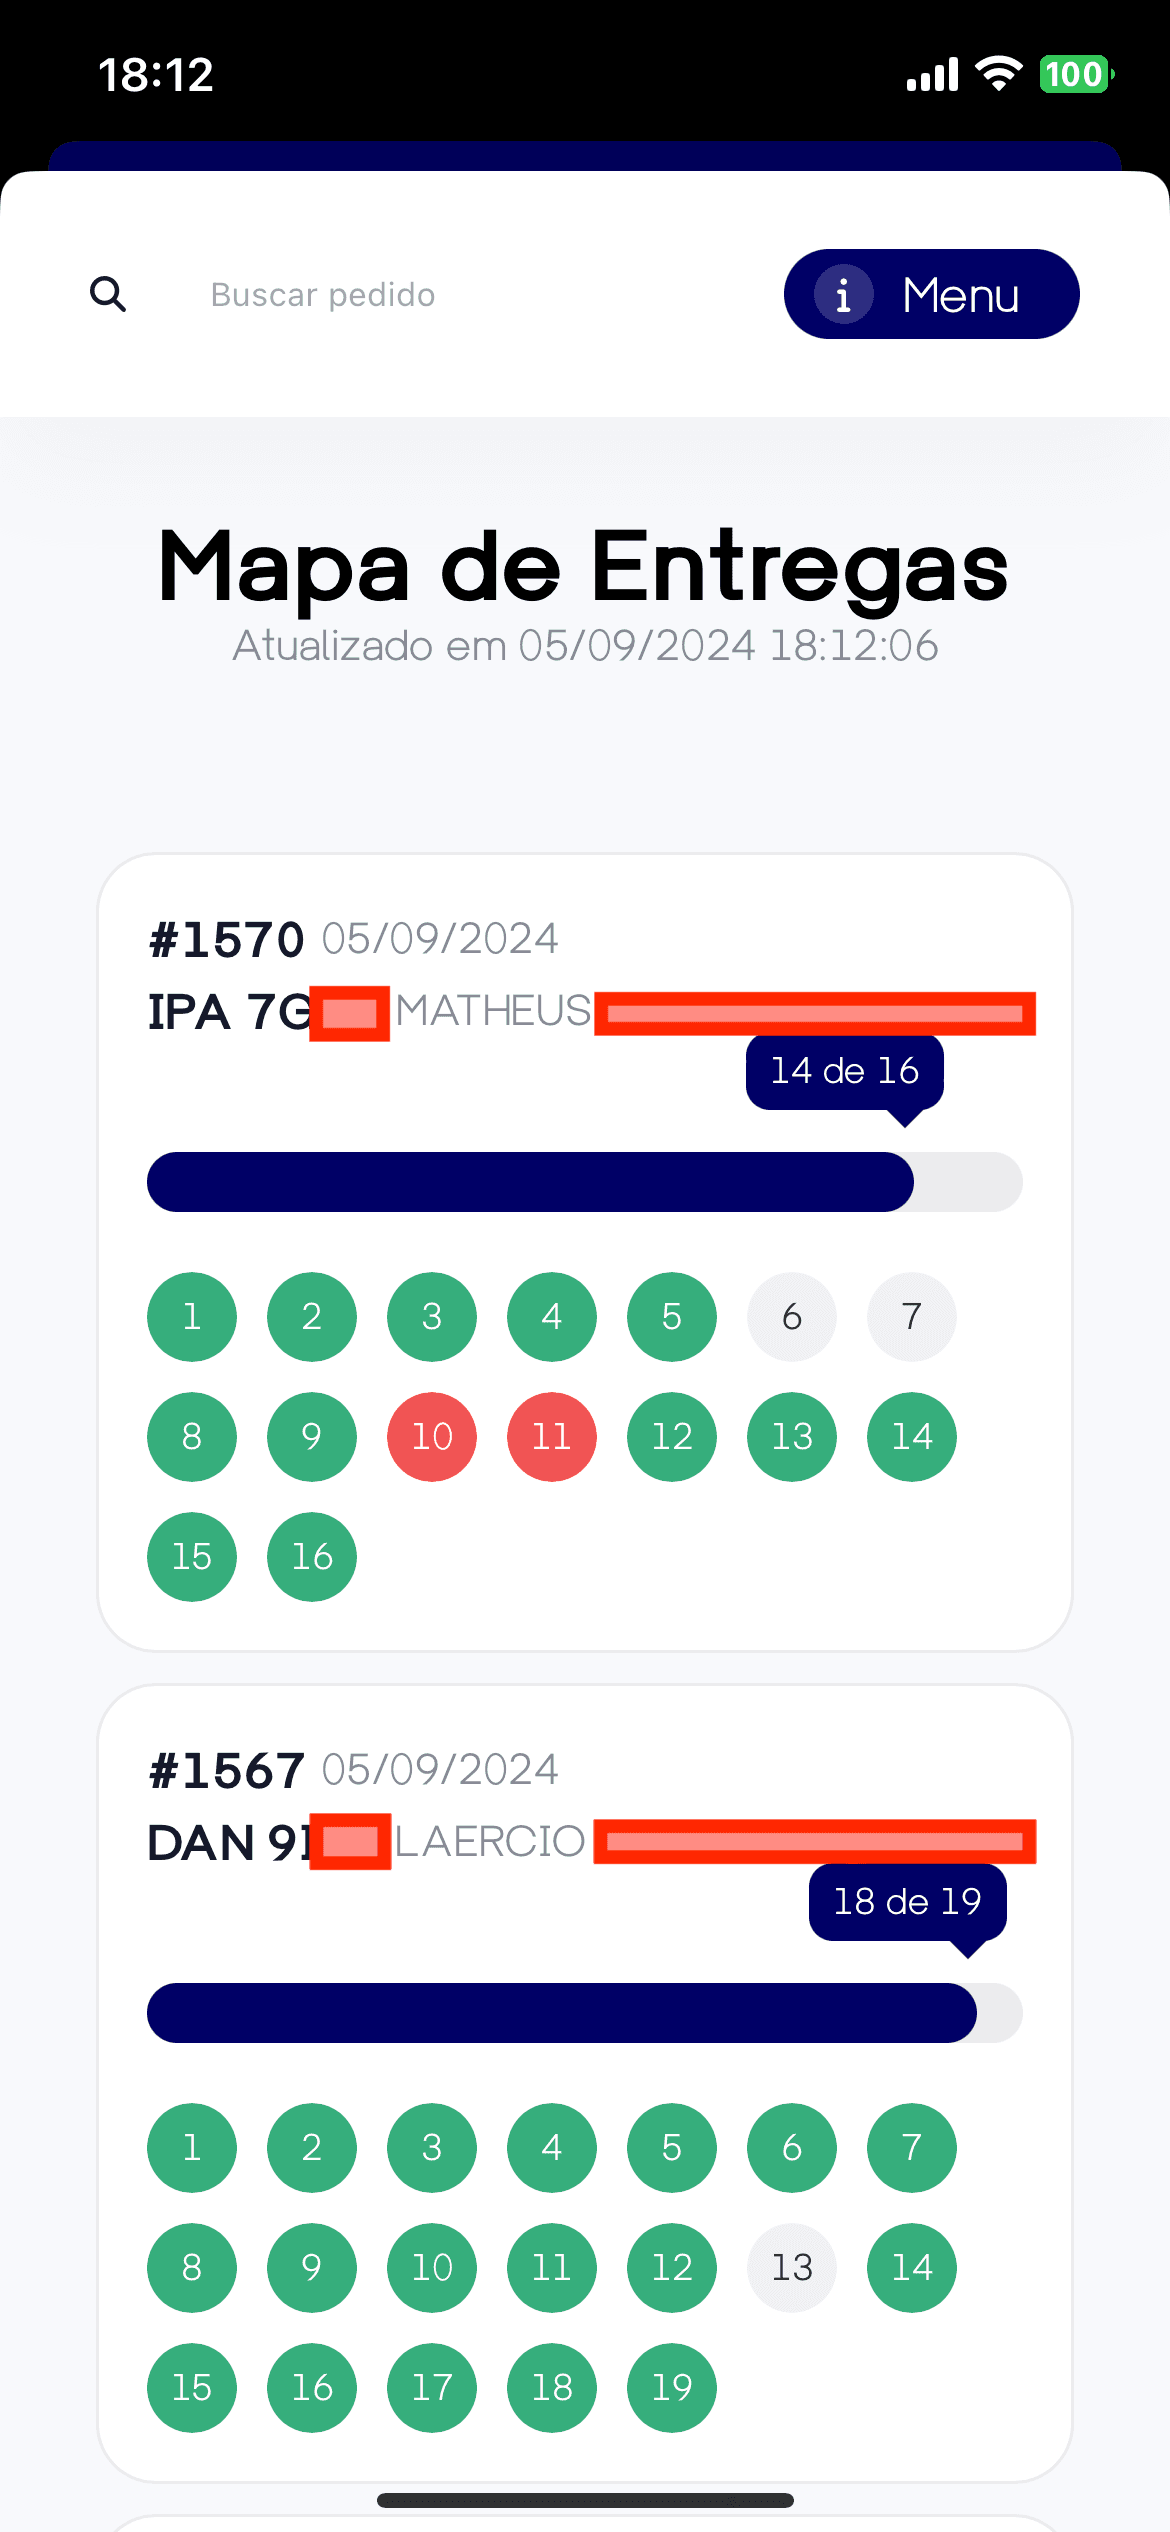
Task: Tap the battery indicator in status bar
Action: tap(1076, 74)
